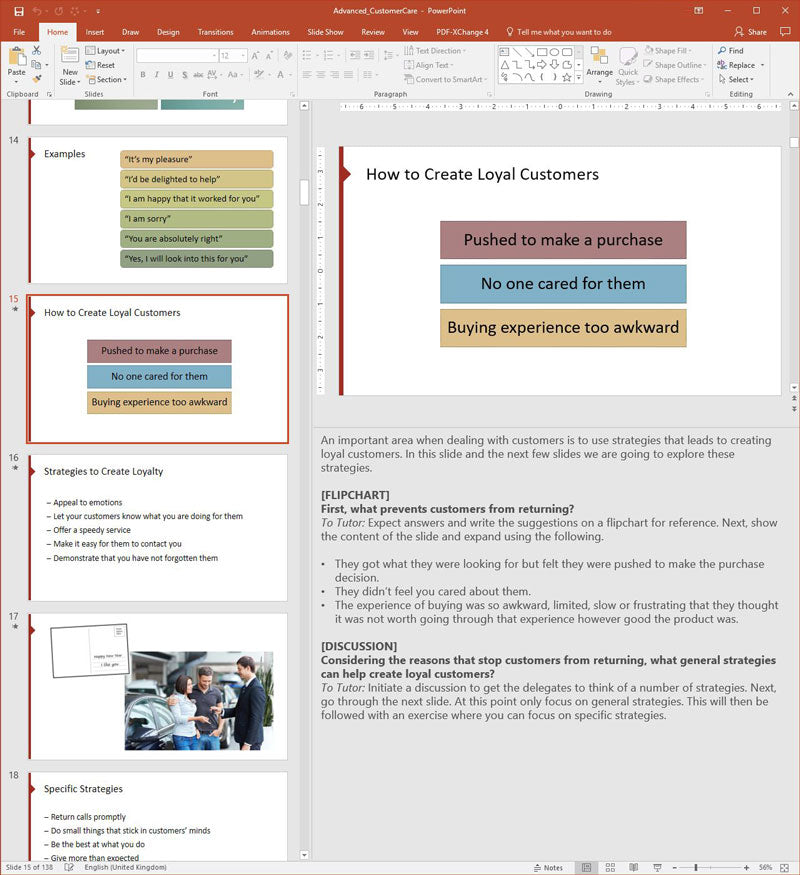Toggle Italic formatting
The image size is (800, 875).
click(157, 75)
